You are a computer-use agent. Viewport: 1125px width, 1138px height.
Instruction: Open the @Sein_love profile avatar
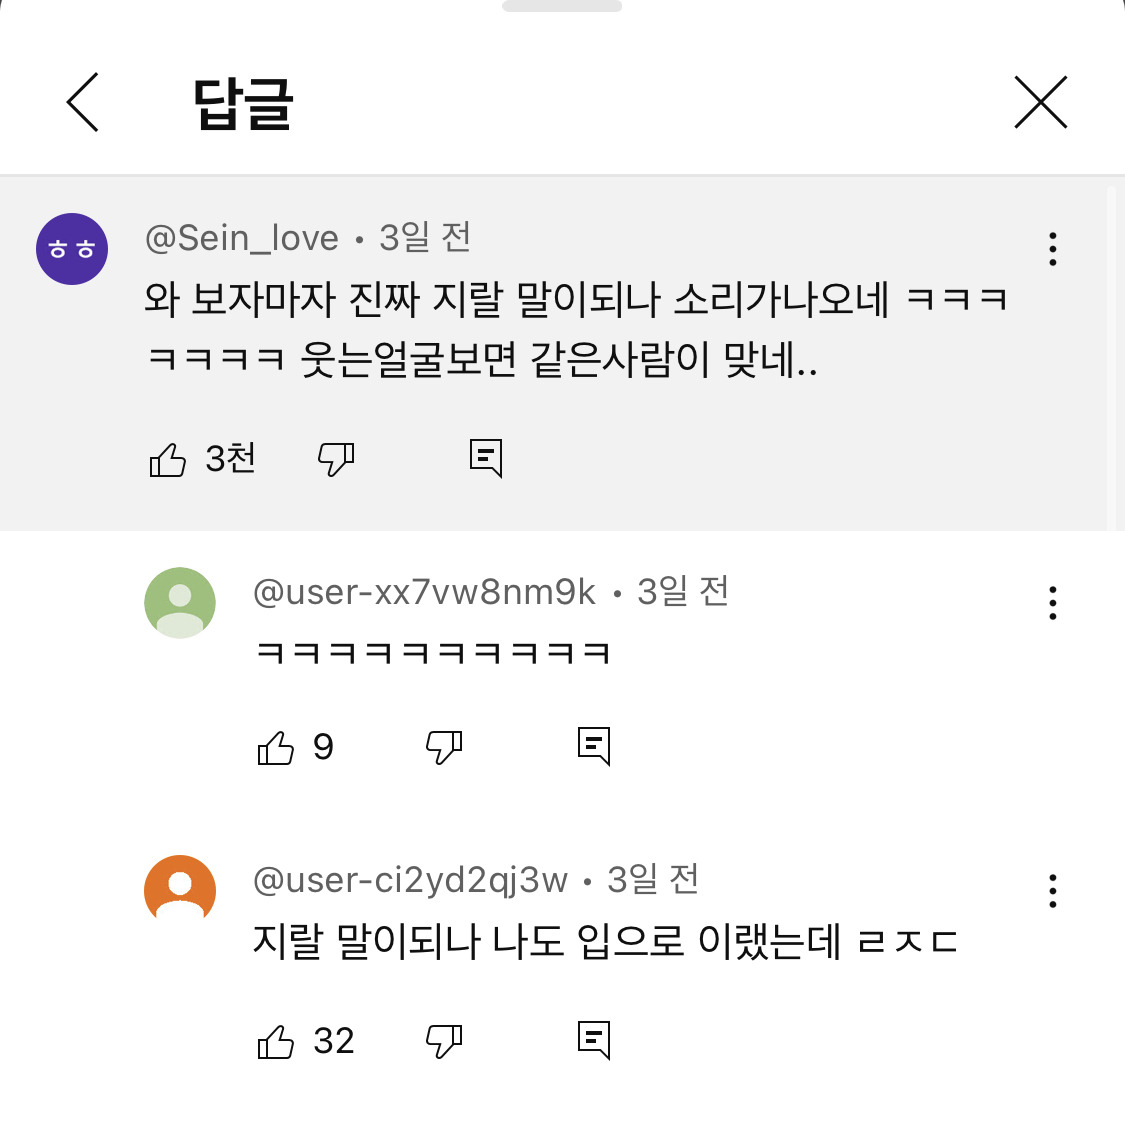pos(72,249)
